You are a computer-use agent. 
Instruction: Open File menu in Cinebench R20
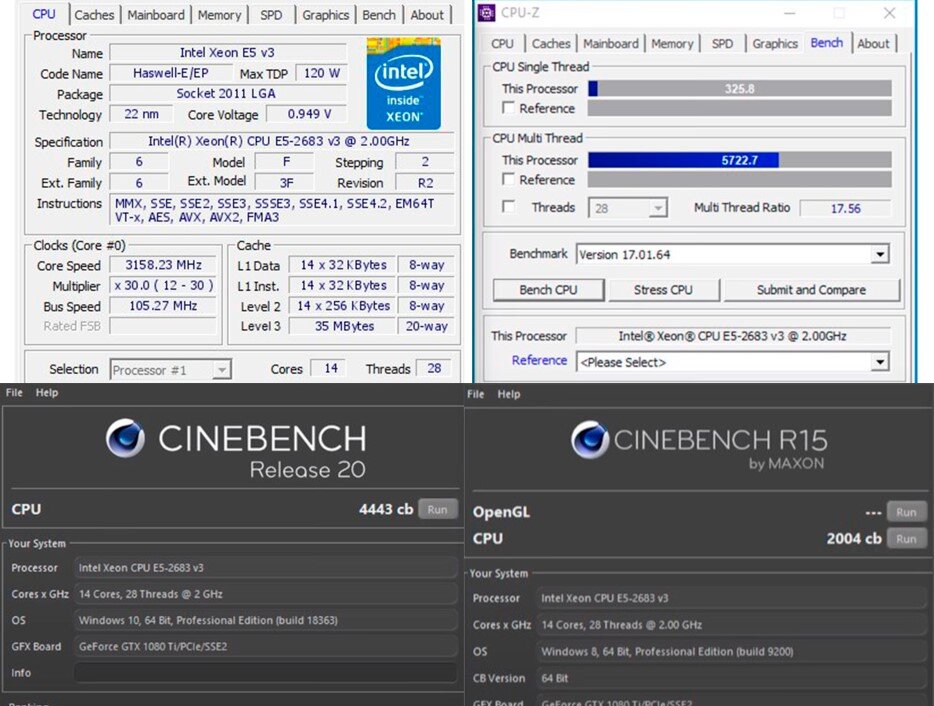(14, 393)
